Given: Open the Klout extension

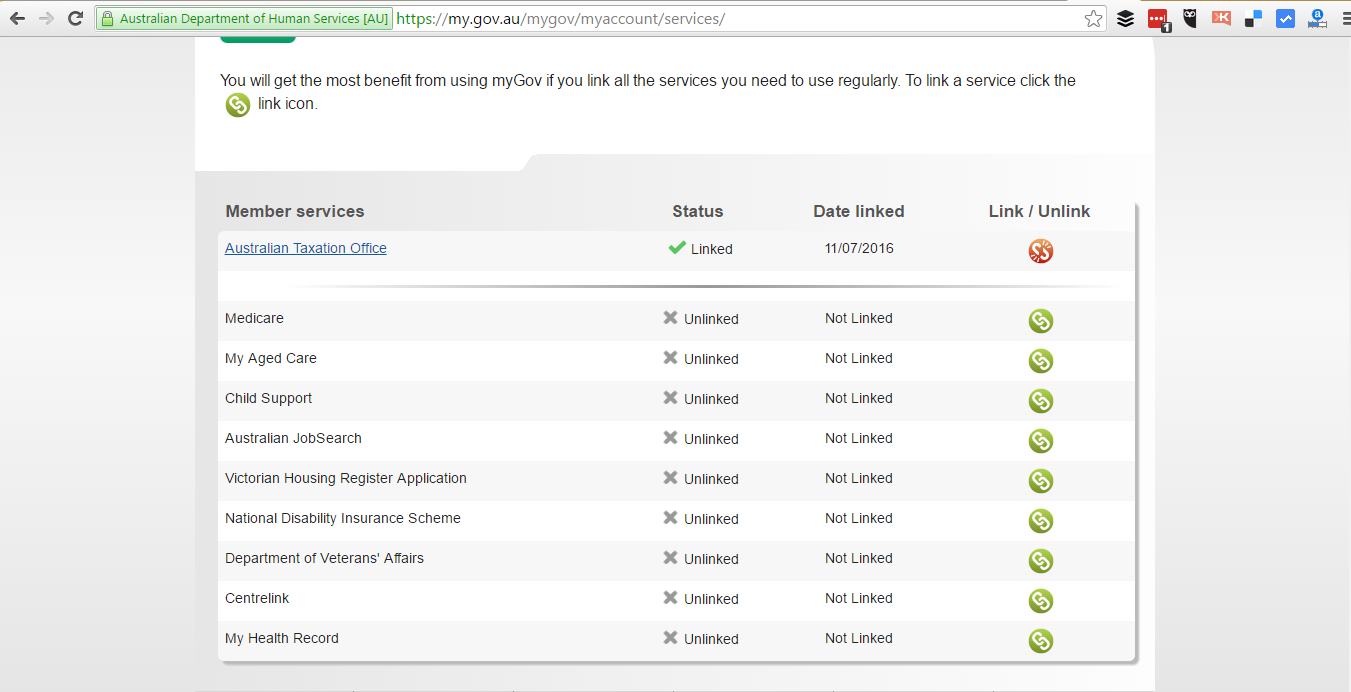Looking at the screenshot, I should (1221, 17).
